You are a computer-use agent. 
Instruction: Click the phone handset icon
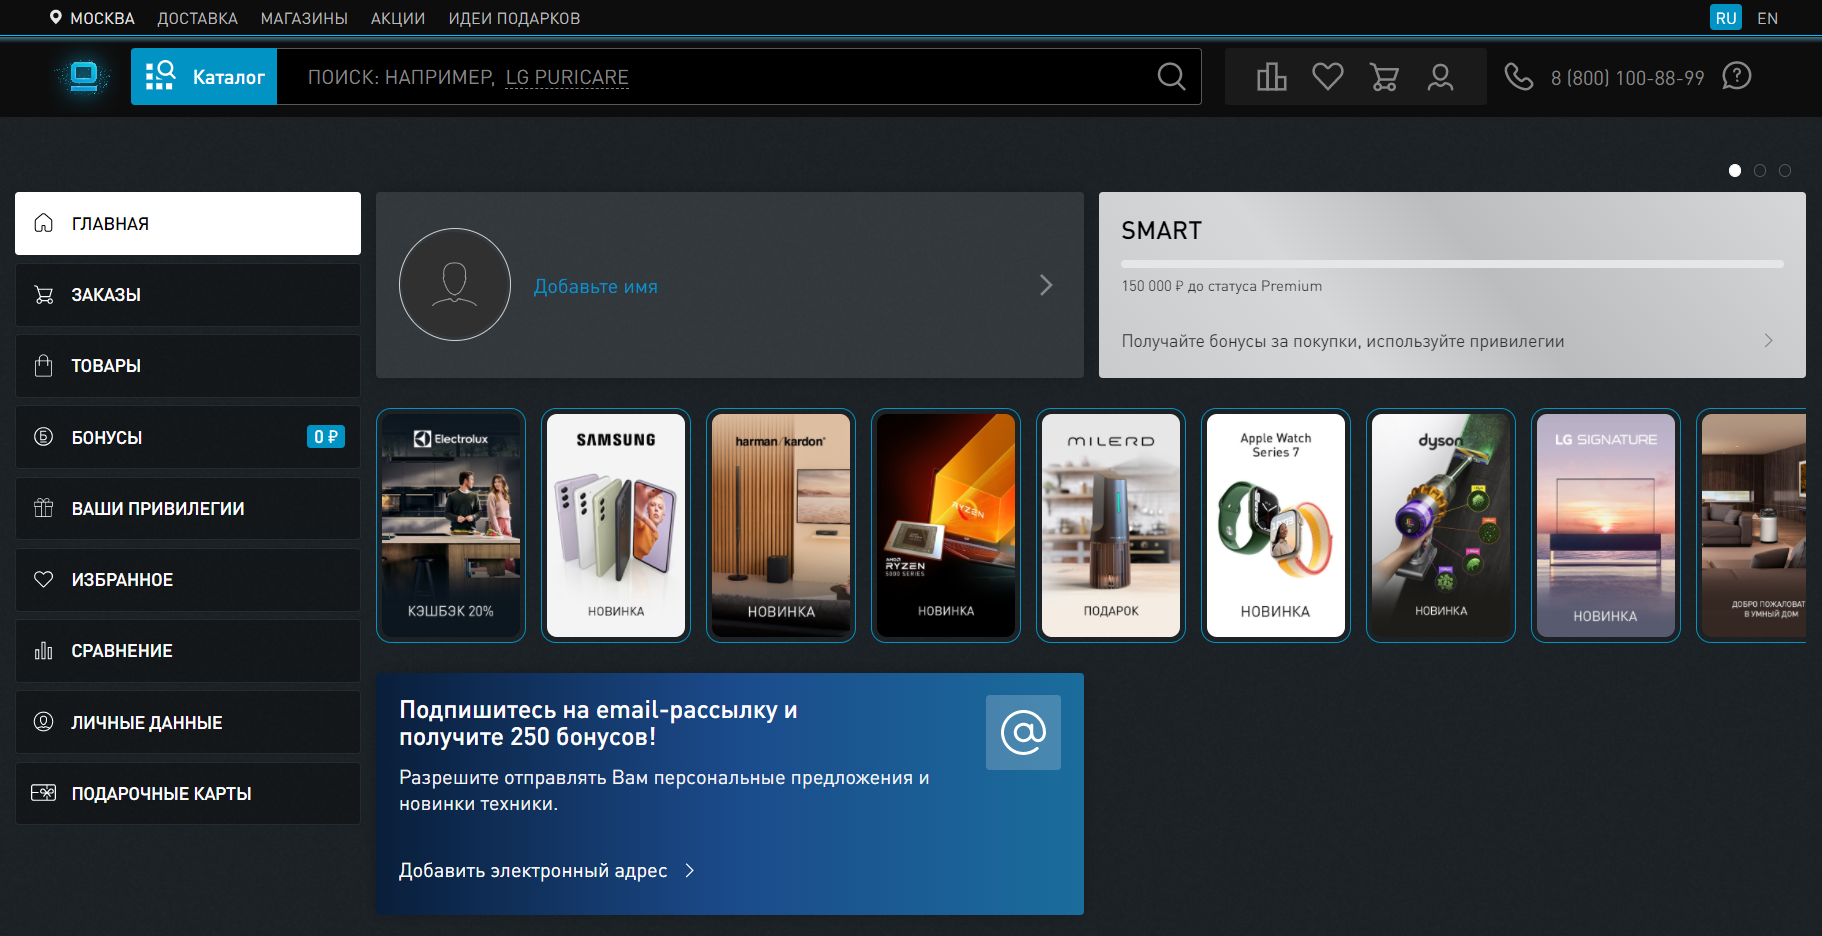point(1519,77)
